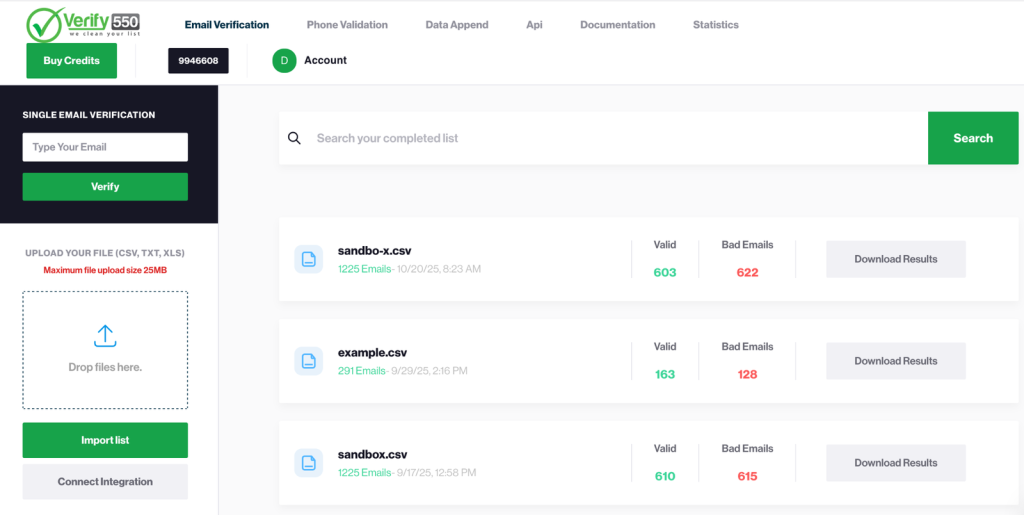Click the file icon beside sandbo-x.csv
The height and width of the screenshot is (515, 1024).
308,259
